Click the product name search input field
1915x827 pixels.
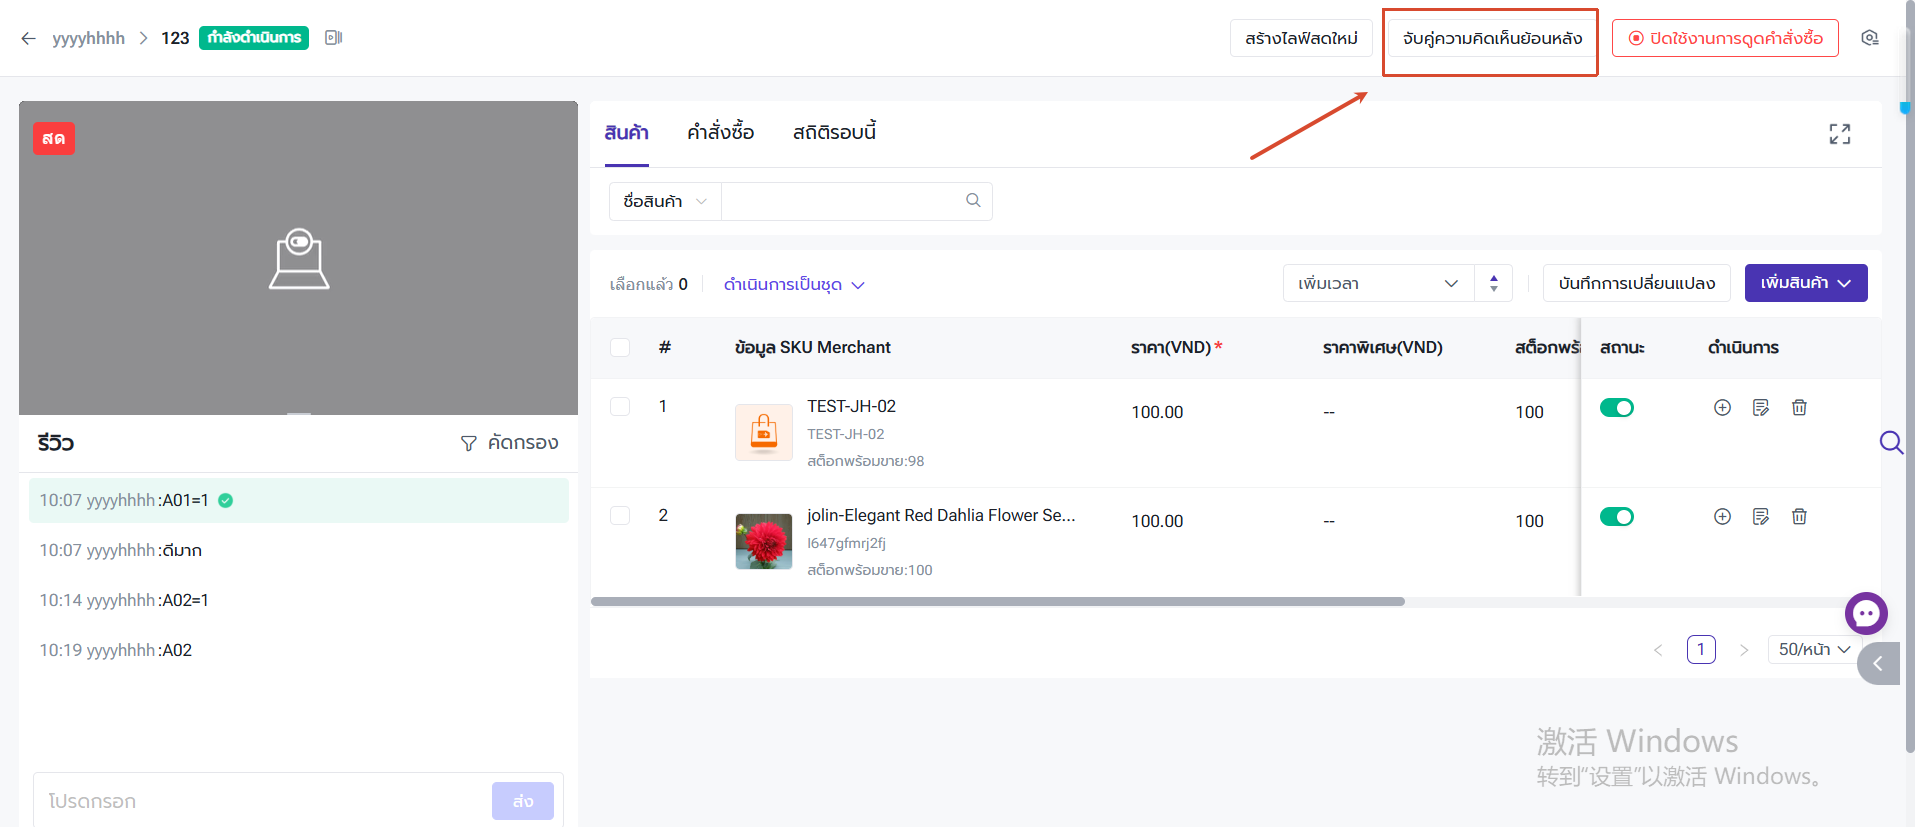843,201
